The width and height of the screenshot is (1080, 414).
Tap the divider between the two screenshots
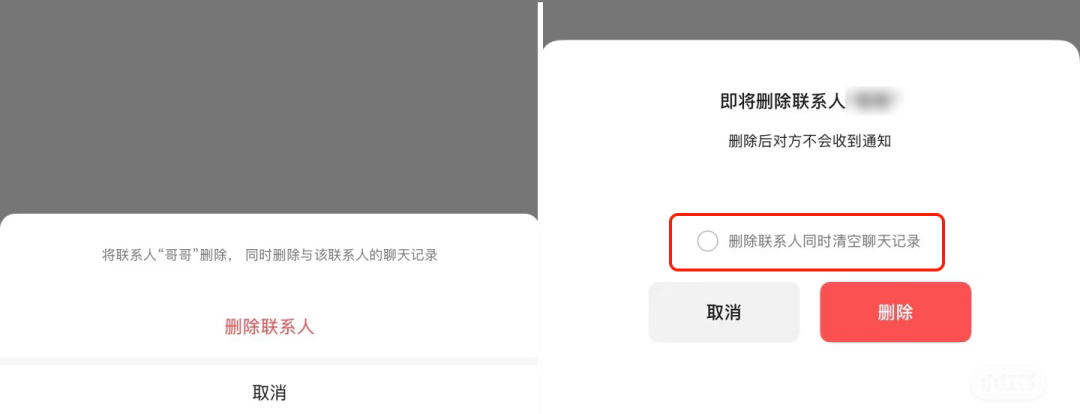point(541,207)
